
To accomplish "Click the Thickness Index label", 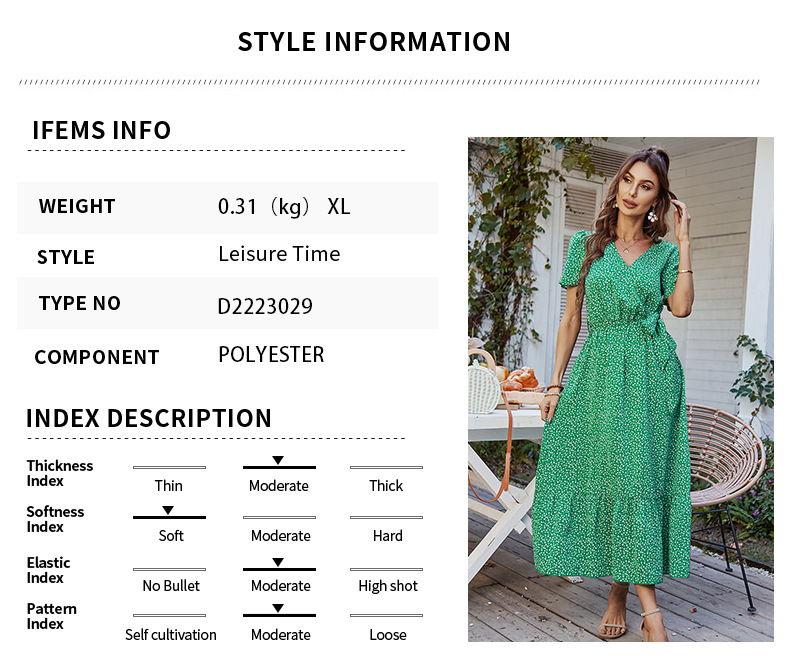I will pyautogui.click(x=59, y=473).
